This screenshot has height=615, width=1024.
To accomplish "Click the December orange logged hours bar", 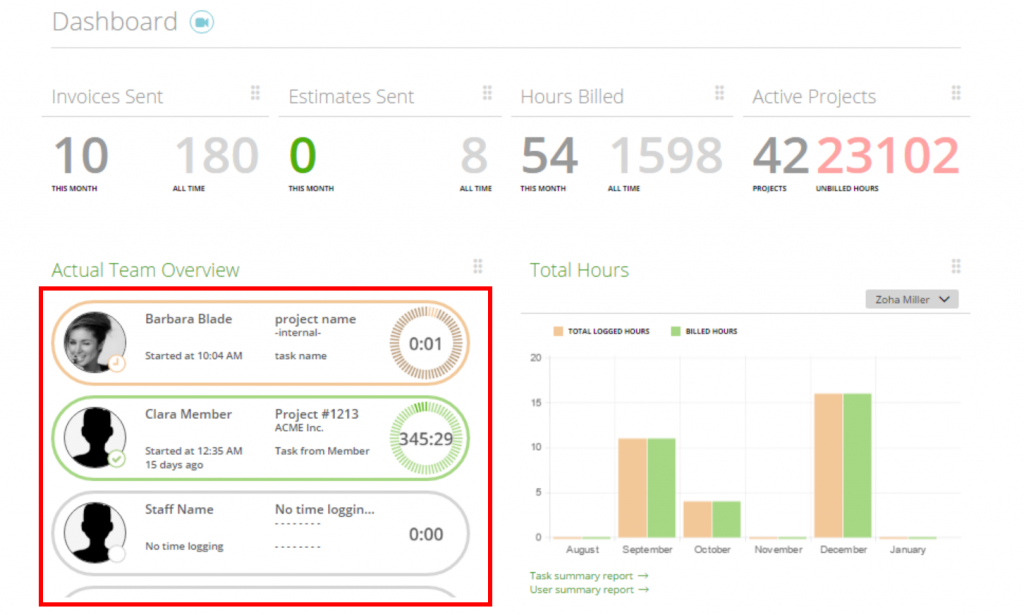I will [x=828, y=465].
